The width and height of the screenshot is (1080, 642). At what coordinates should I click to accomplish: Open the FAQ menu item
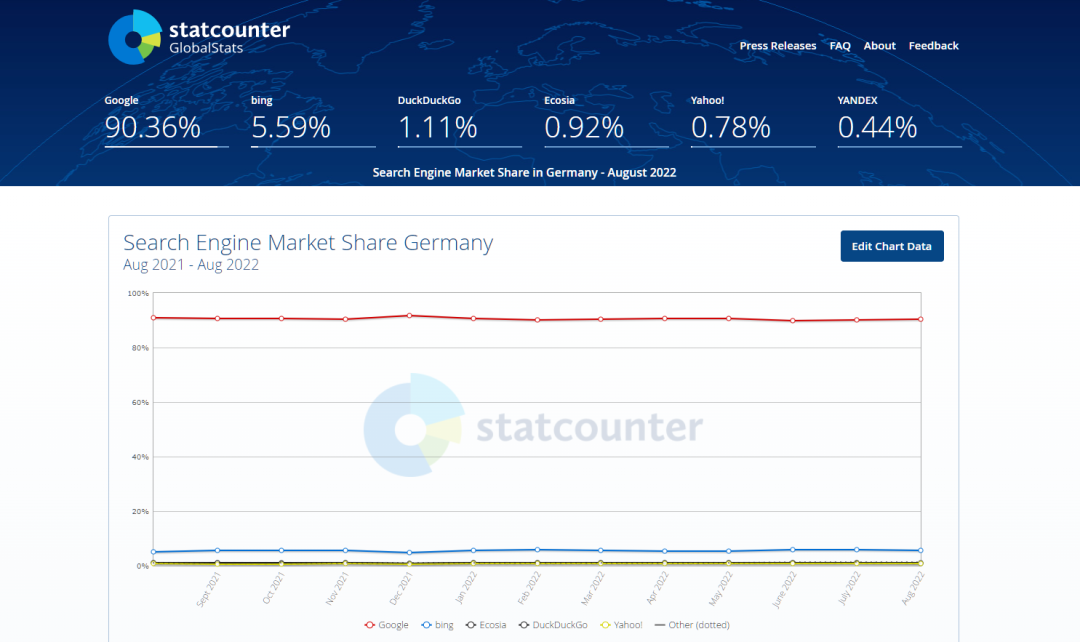(840, 46)
